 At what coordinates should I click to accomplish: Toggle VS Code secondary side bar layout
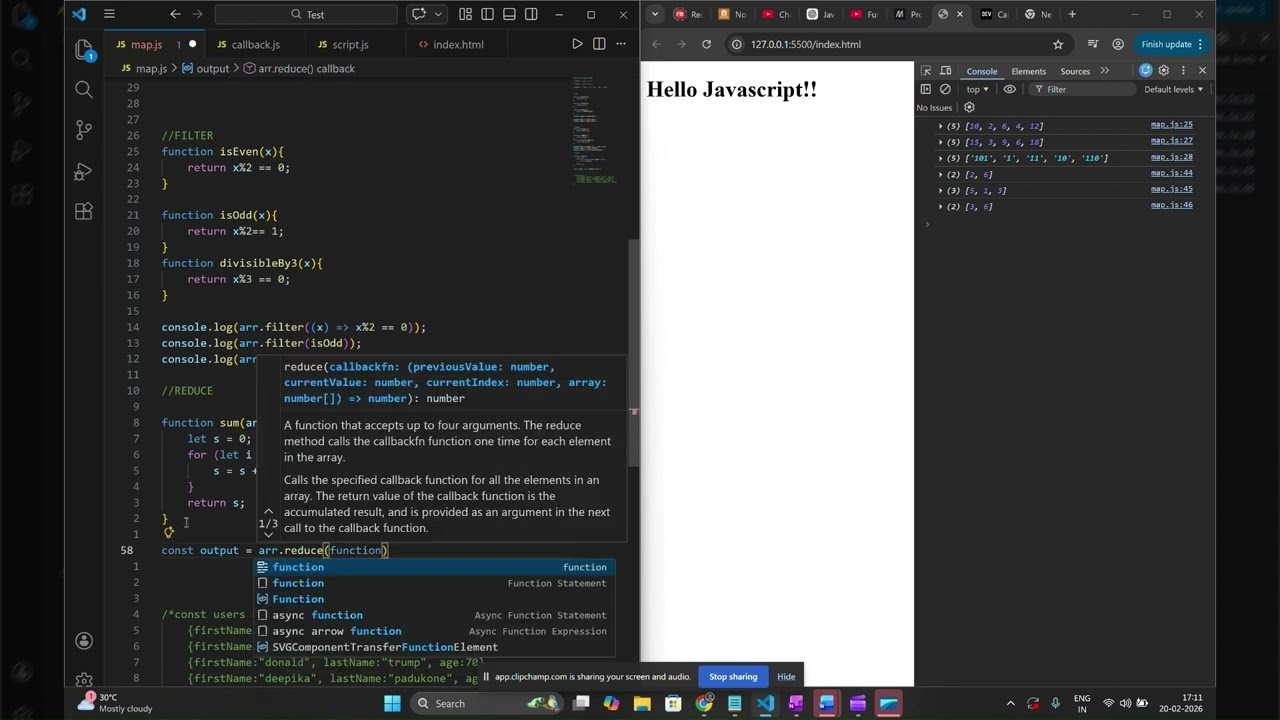point(531,14)
